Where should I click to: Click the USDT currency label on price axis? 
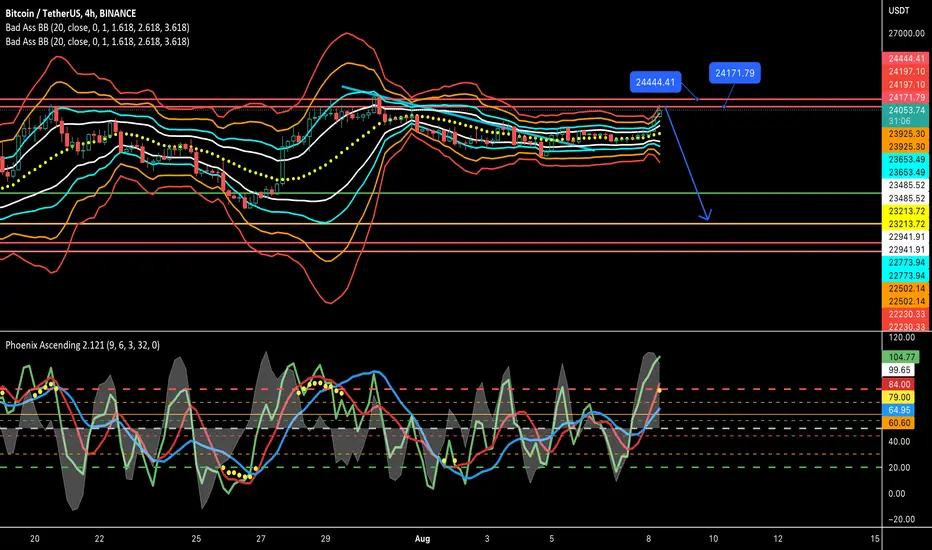(899, 11)
